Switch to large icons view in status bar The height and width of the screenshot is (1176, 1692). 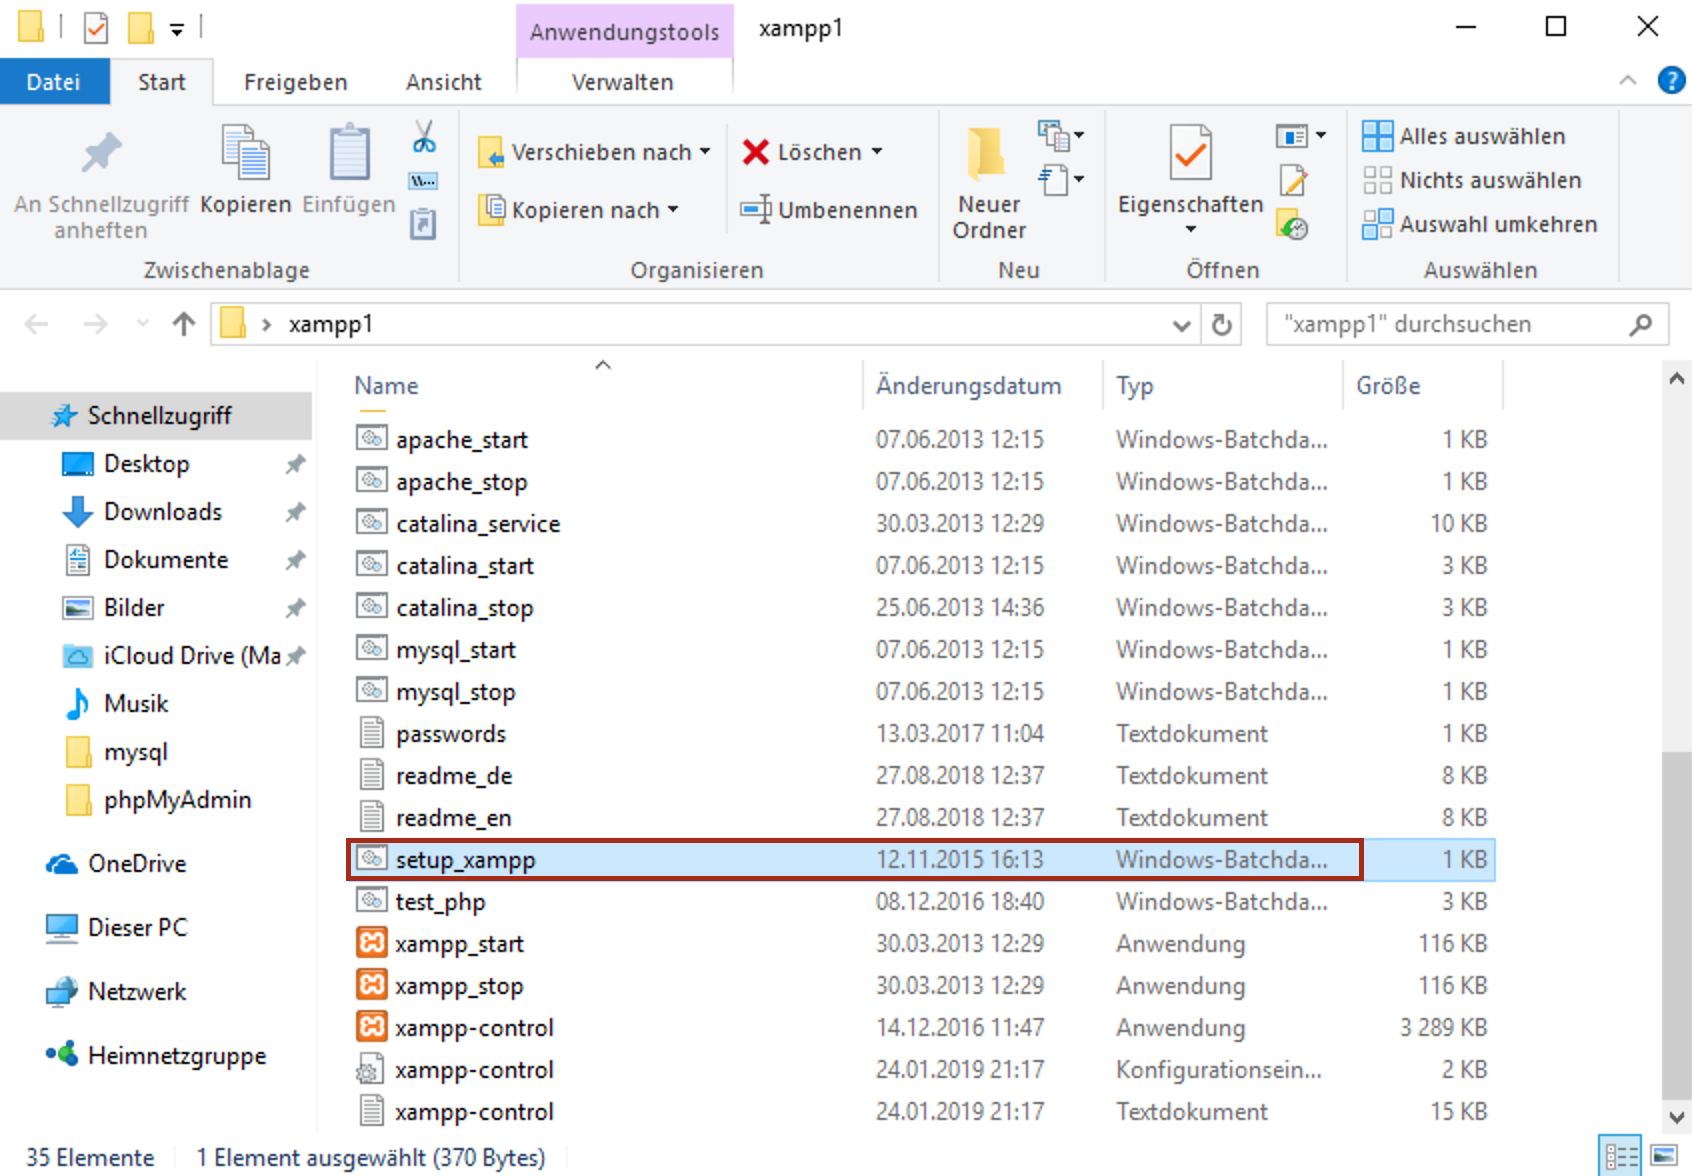tap(1664, 1156)
